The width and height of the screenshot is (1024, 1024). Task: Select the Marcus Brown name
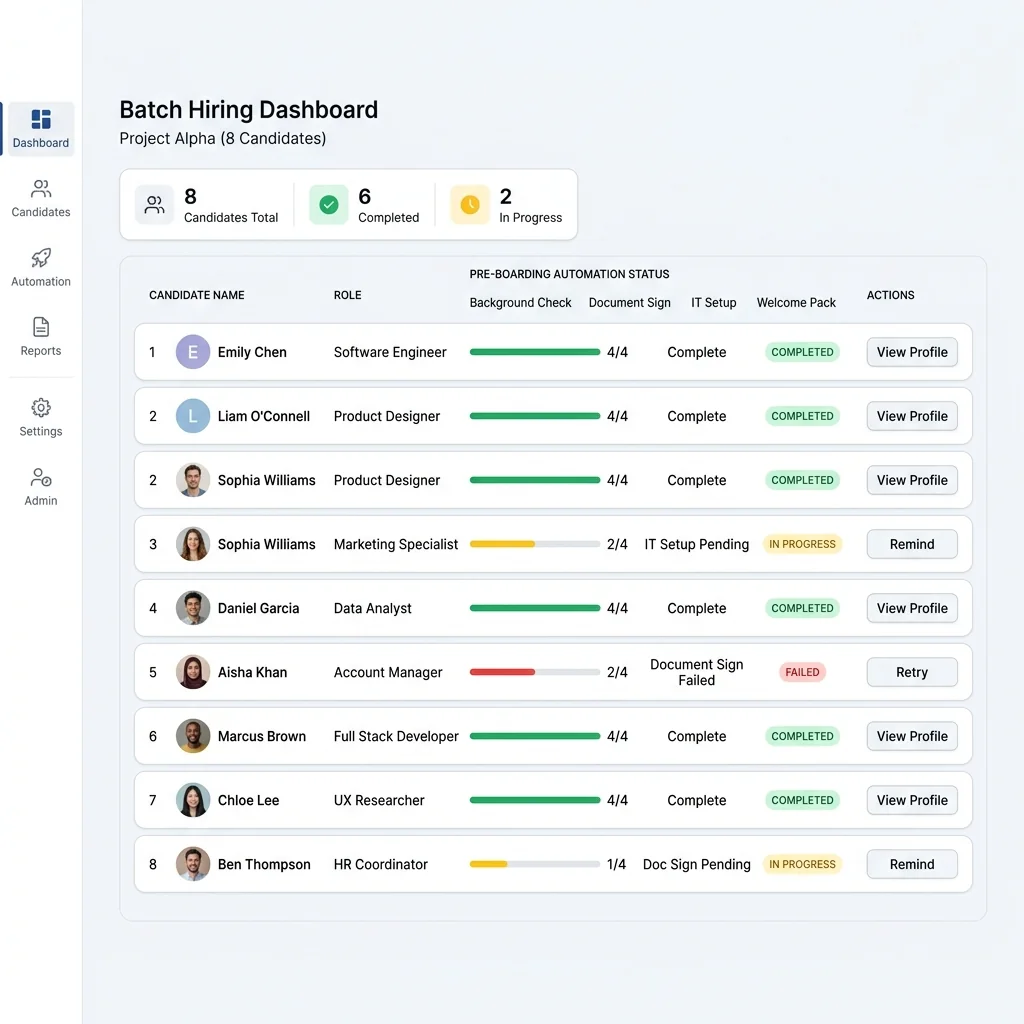coord(262,736)
